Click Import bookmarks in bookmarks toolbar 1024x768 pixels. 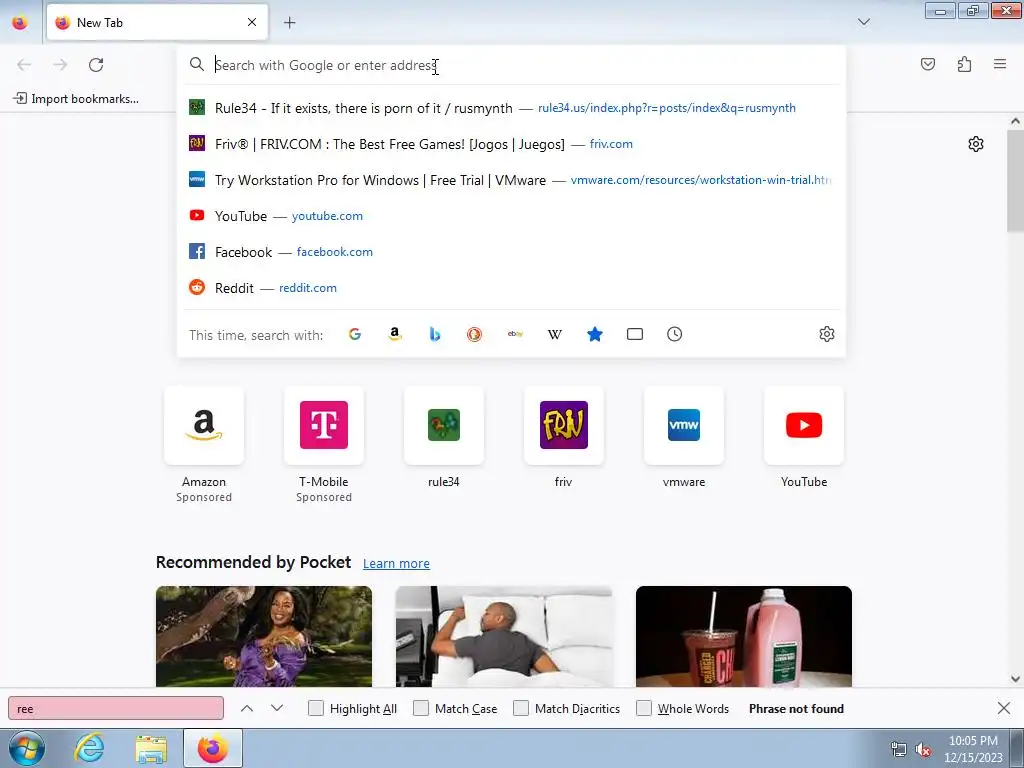[76, 99]
